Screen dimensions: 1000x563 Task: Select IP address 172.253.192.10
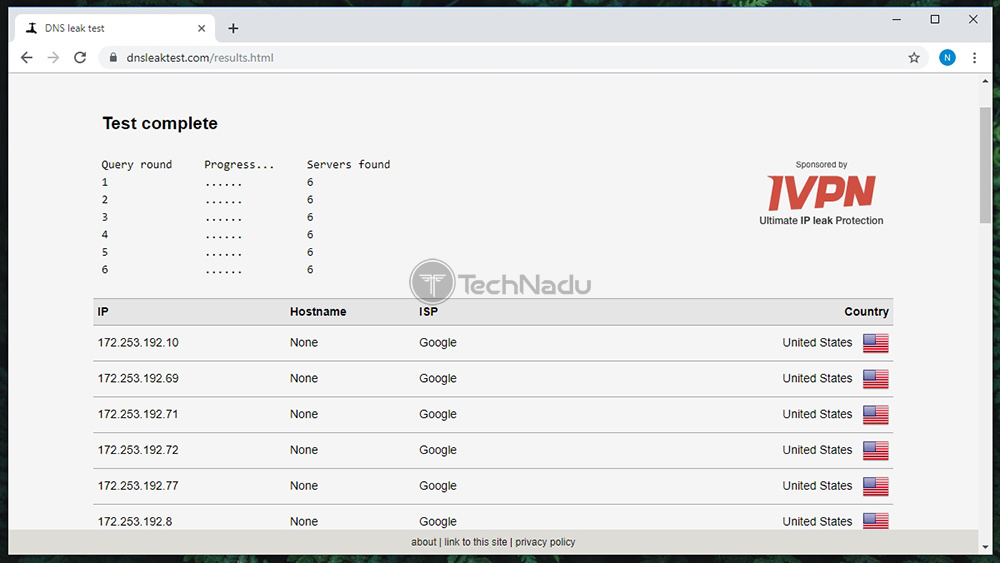[x=138, y=342]
